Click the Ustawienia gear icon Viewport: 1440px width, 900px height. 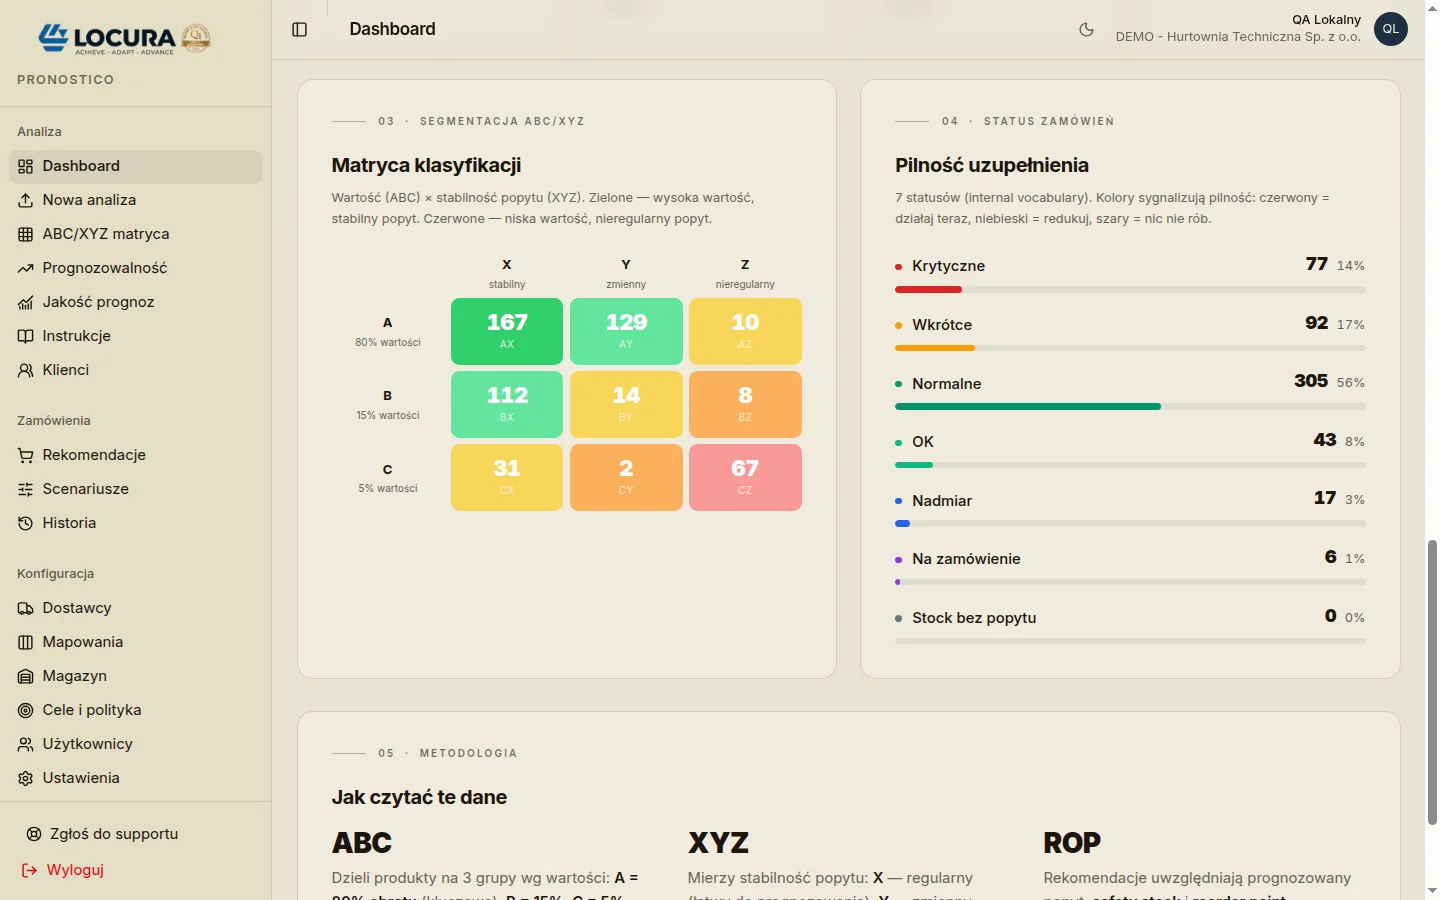(26, 778)
